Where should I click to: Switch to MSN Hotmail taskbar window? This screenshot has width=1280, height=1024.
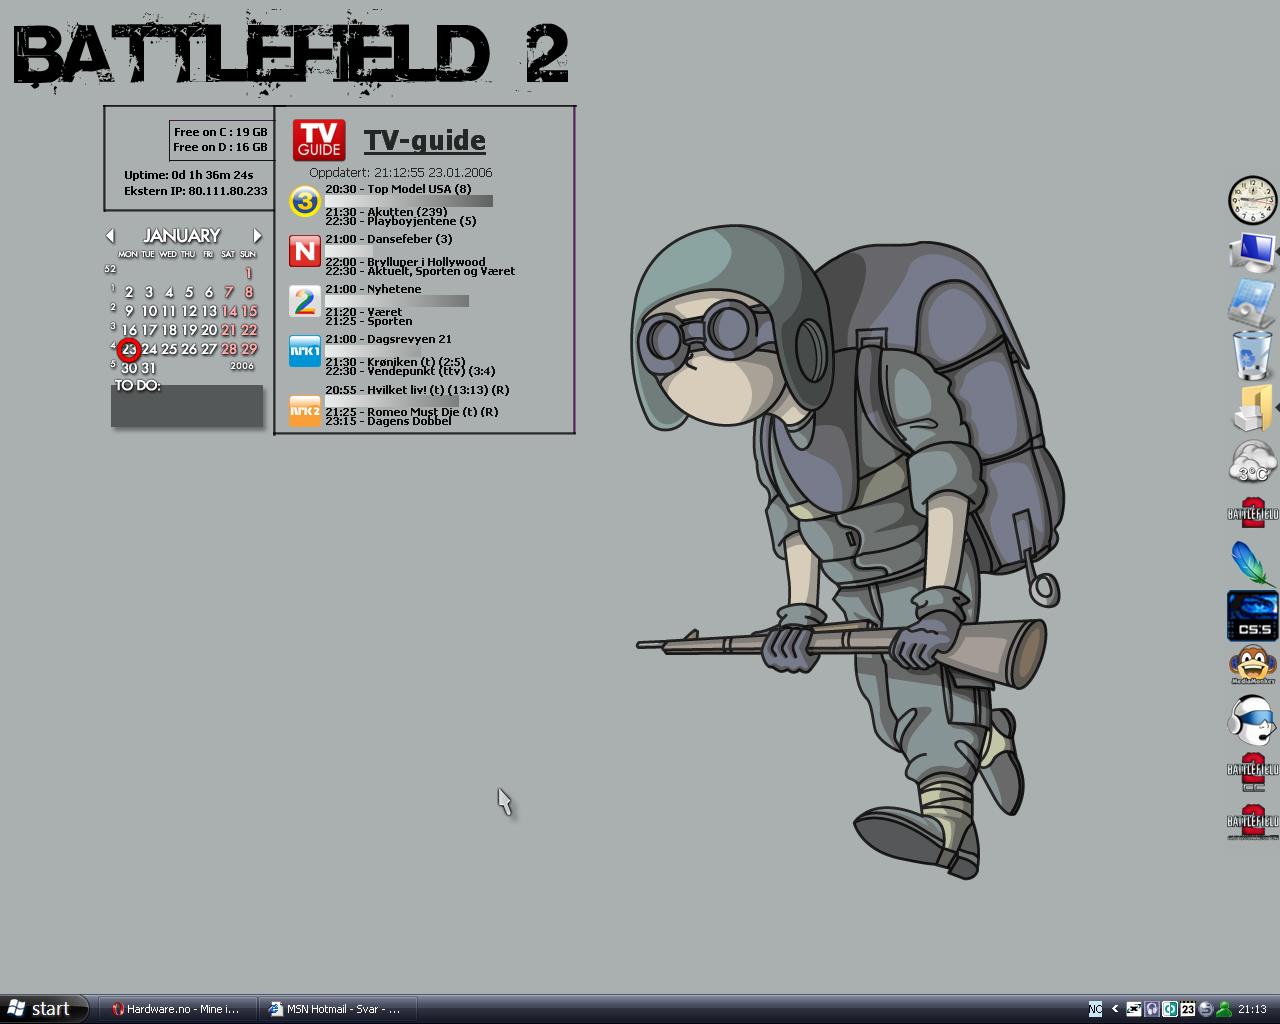point(337,1009)
